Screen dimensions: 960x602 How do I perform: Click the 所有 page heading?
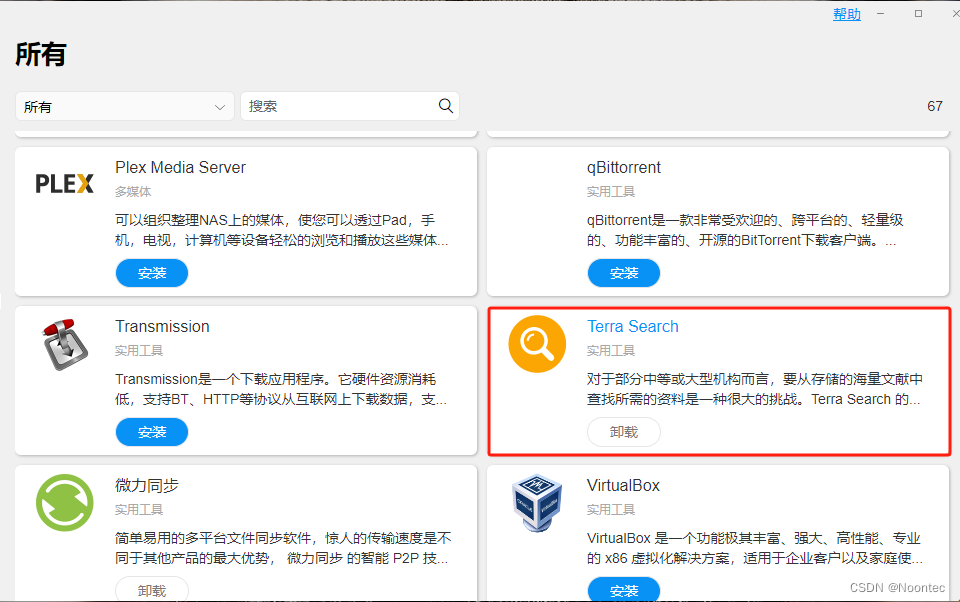(40, 54)
